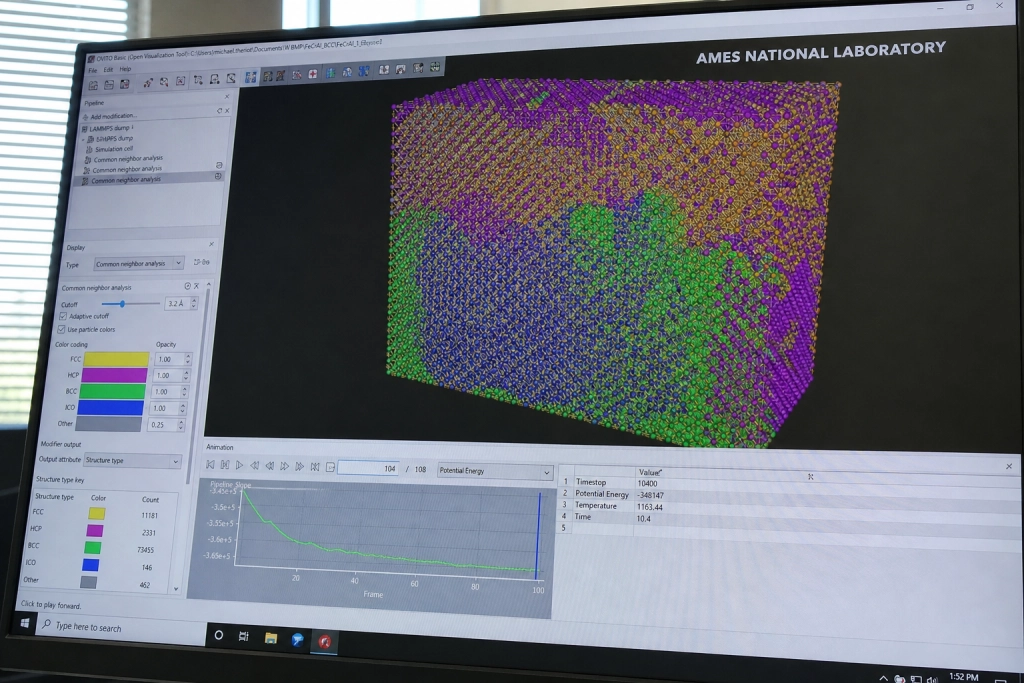Click the Pipeline panel refresh icon
The image size is (1024, 683).
(219, 111)
